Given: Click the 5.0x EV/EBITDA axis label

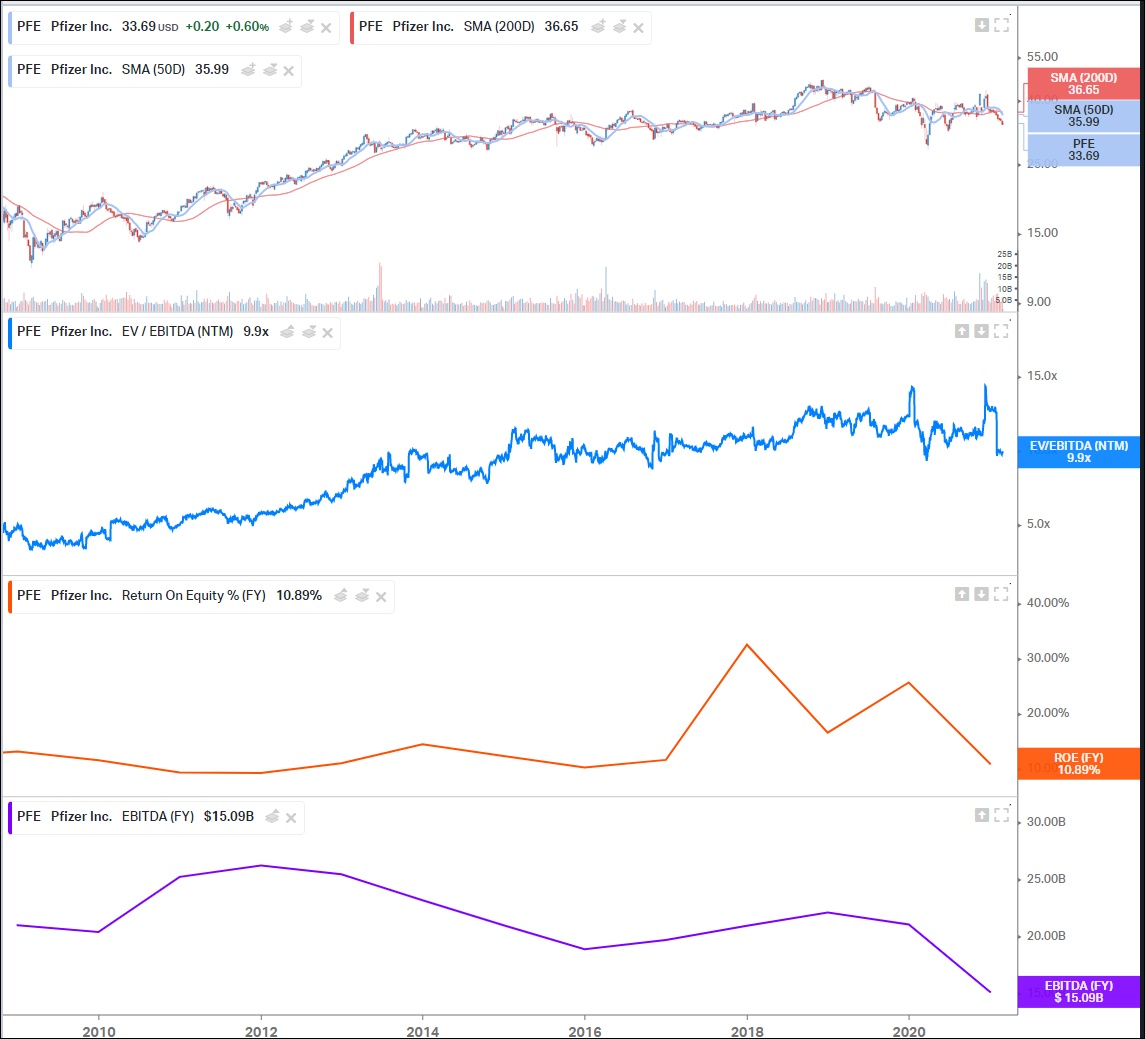Looking at the screenshot, I should [x=1038, y=524].
